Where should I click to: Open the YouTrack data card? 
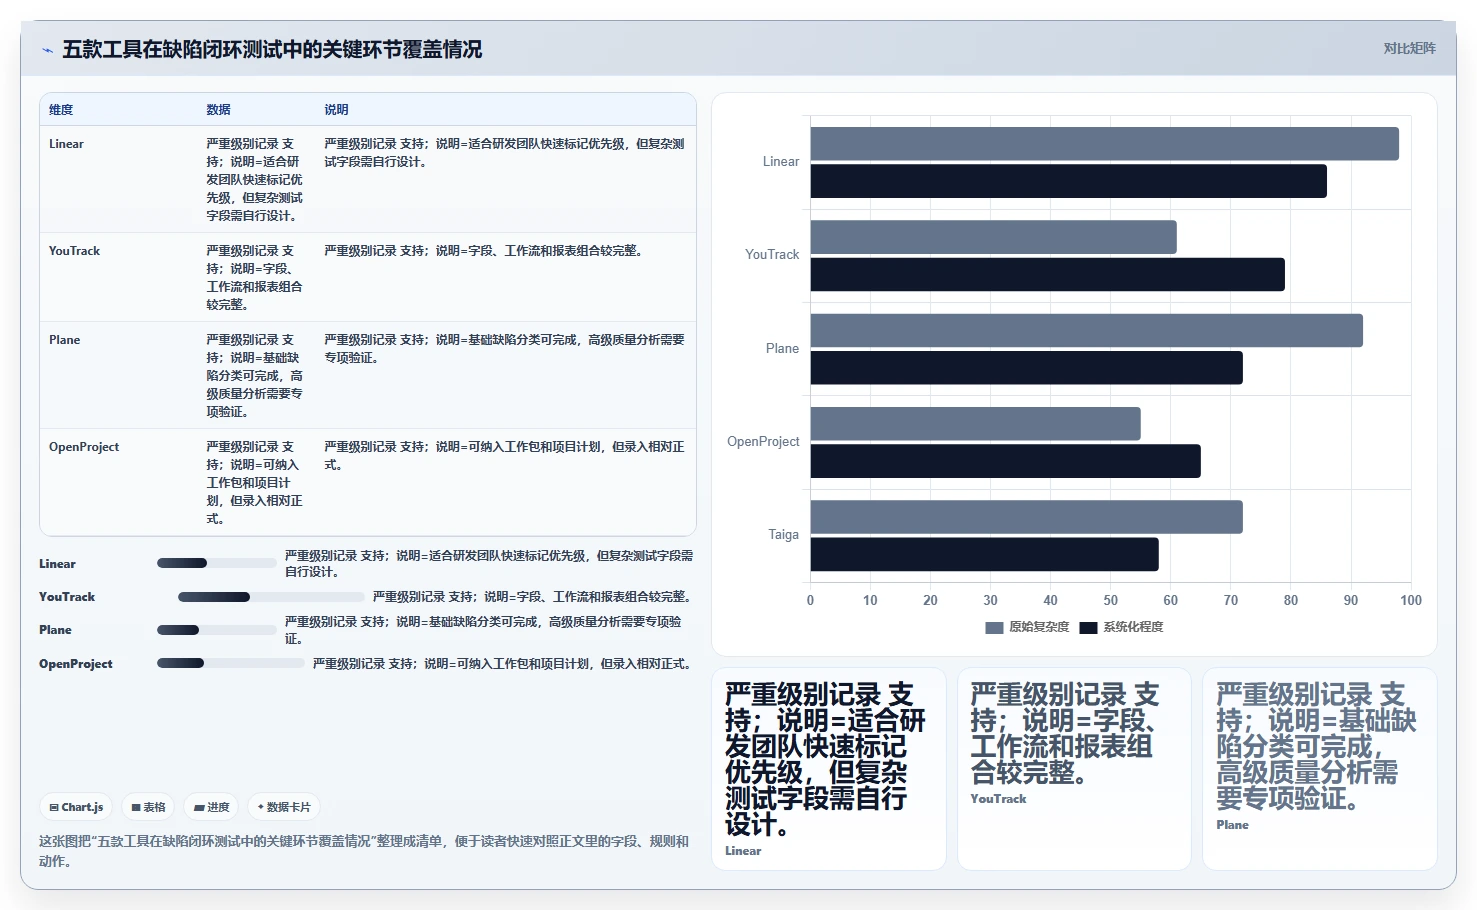1074,769
